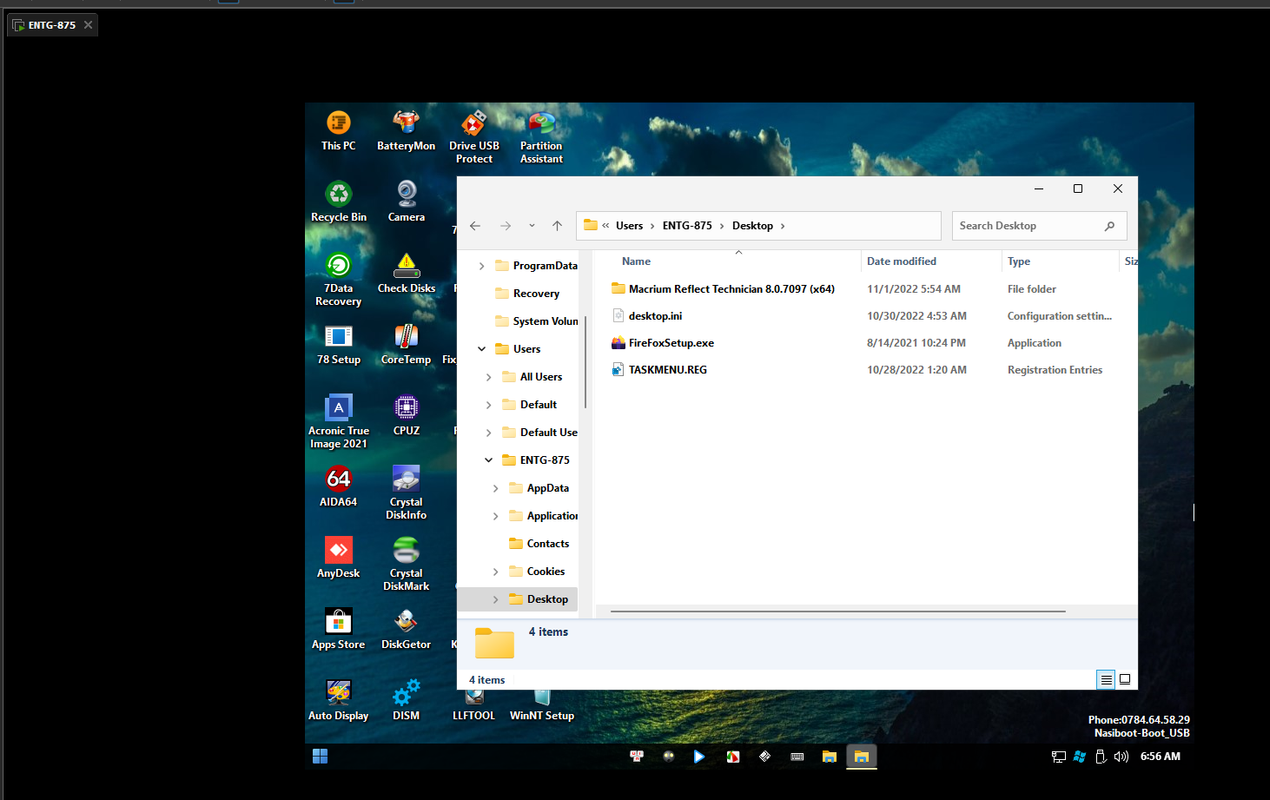Viewport: 1270px width, 800px height.
Task: Select FireFoxSetup.exe in file list
Action: (x=662, y=343)
